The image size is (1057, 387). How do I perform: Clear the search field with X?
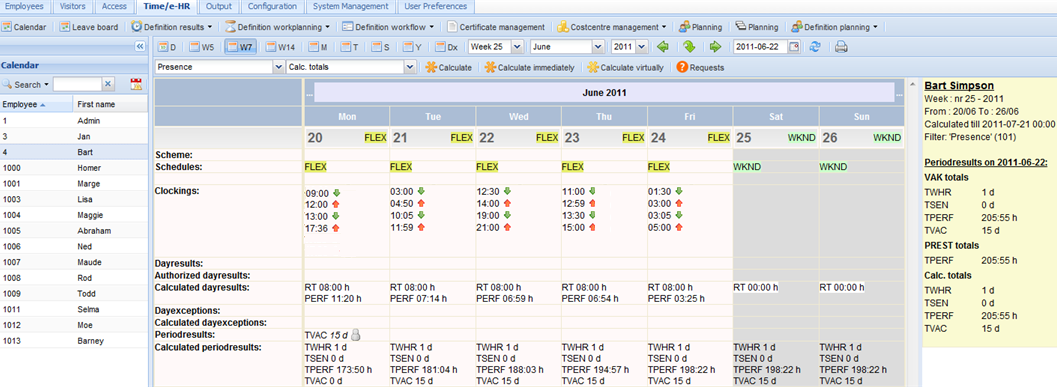109,84
